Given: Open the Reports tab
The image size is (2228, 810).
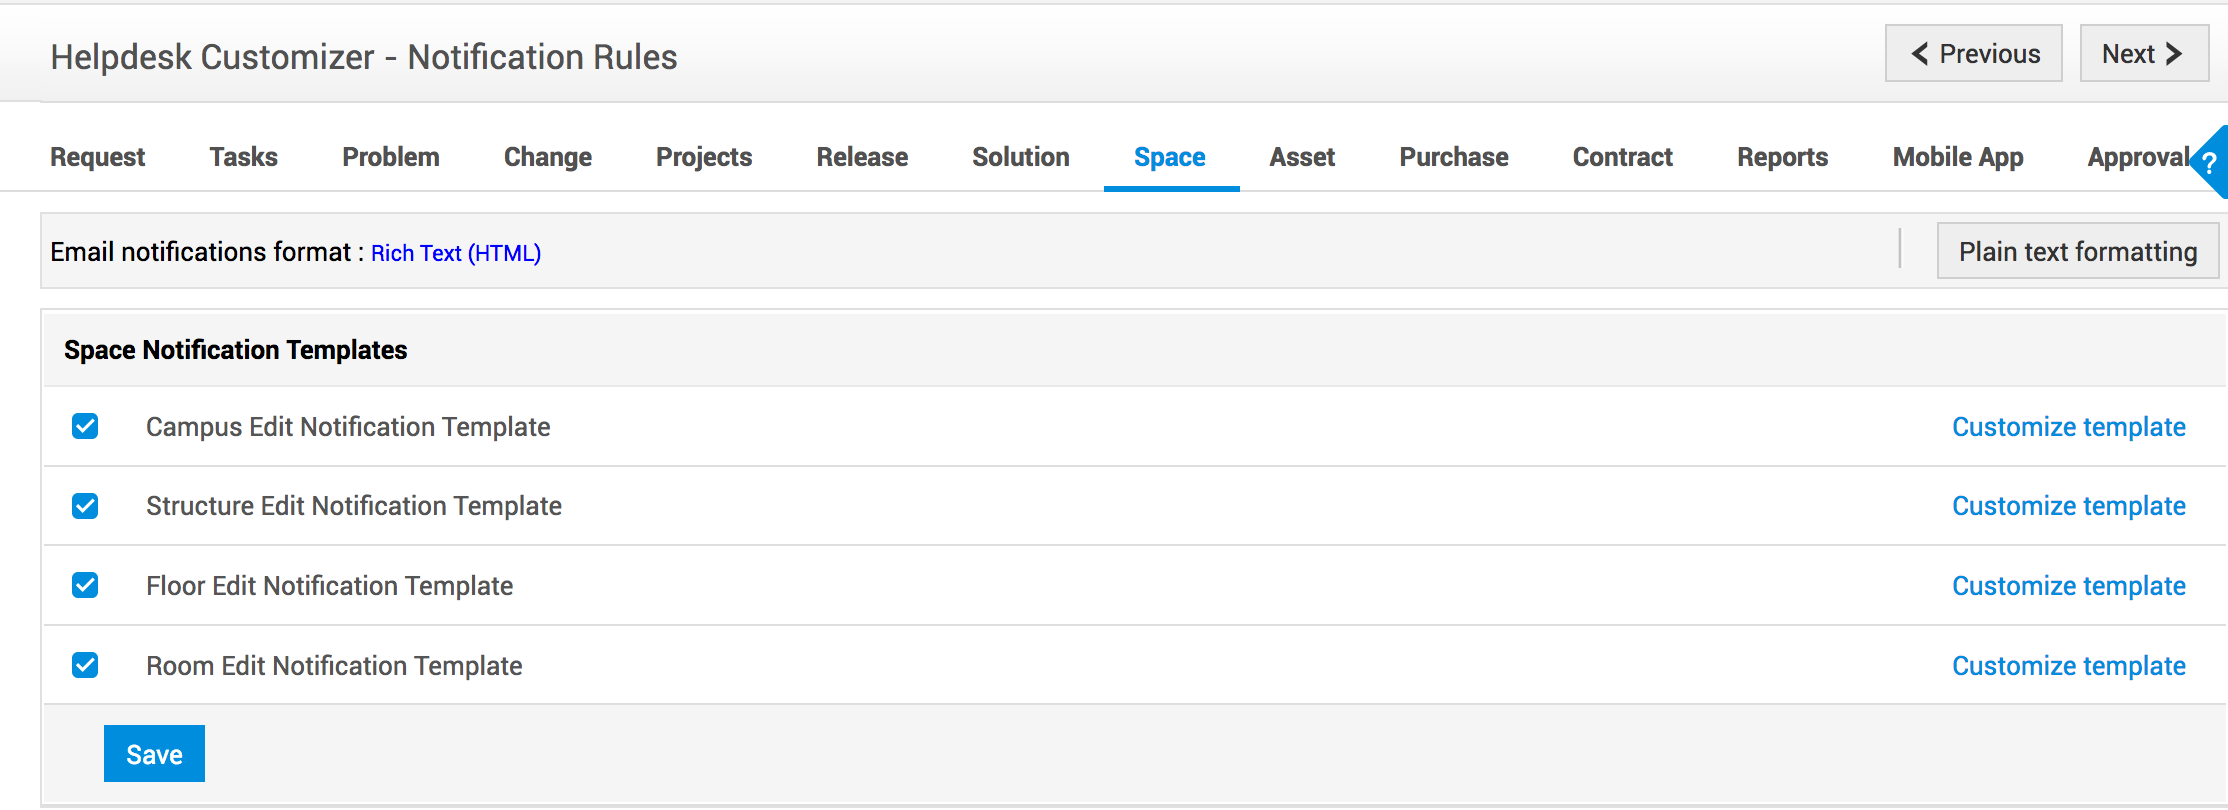Looking at the screenshot, I should (1783, 157).
